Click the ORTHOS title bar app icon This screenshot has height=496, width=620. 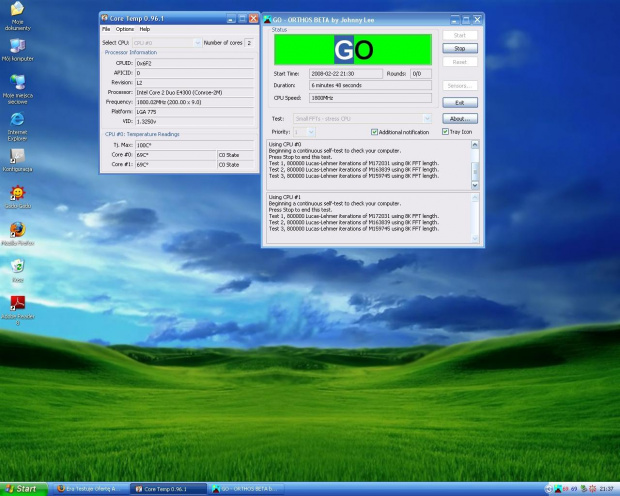pos(268,20)
